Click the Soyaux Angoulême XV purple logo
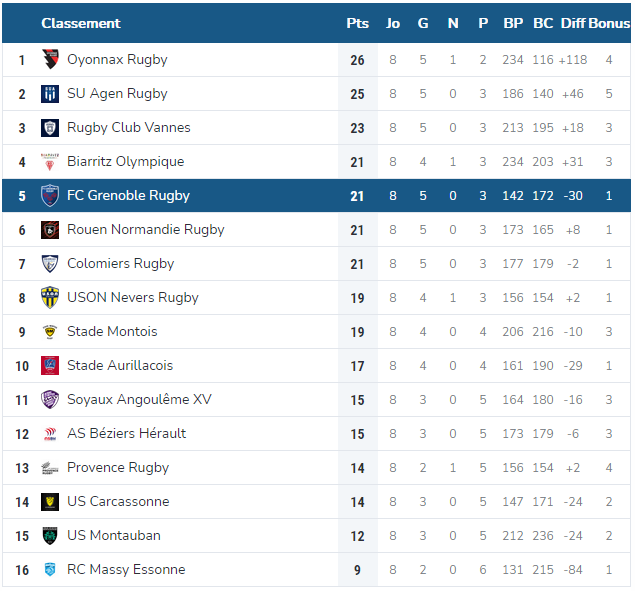 (x=50, y=400)
